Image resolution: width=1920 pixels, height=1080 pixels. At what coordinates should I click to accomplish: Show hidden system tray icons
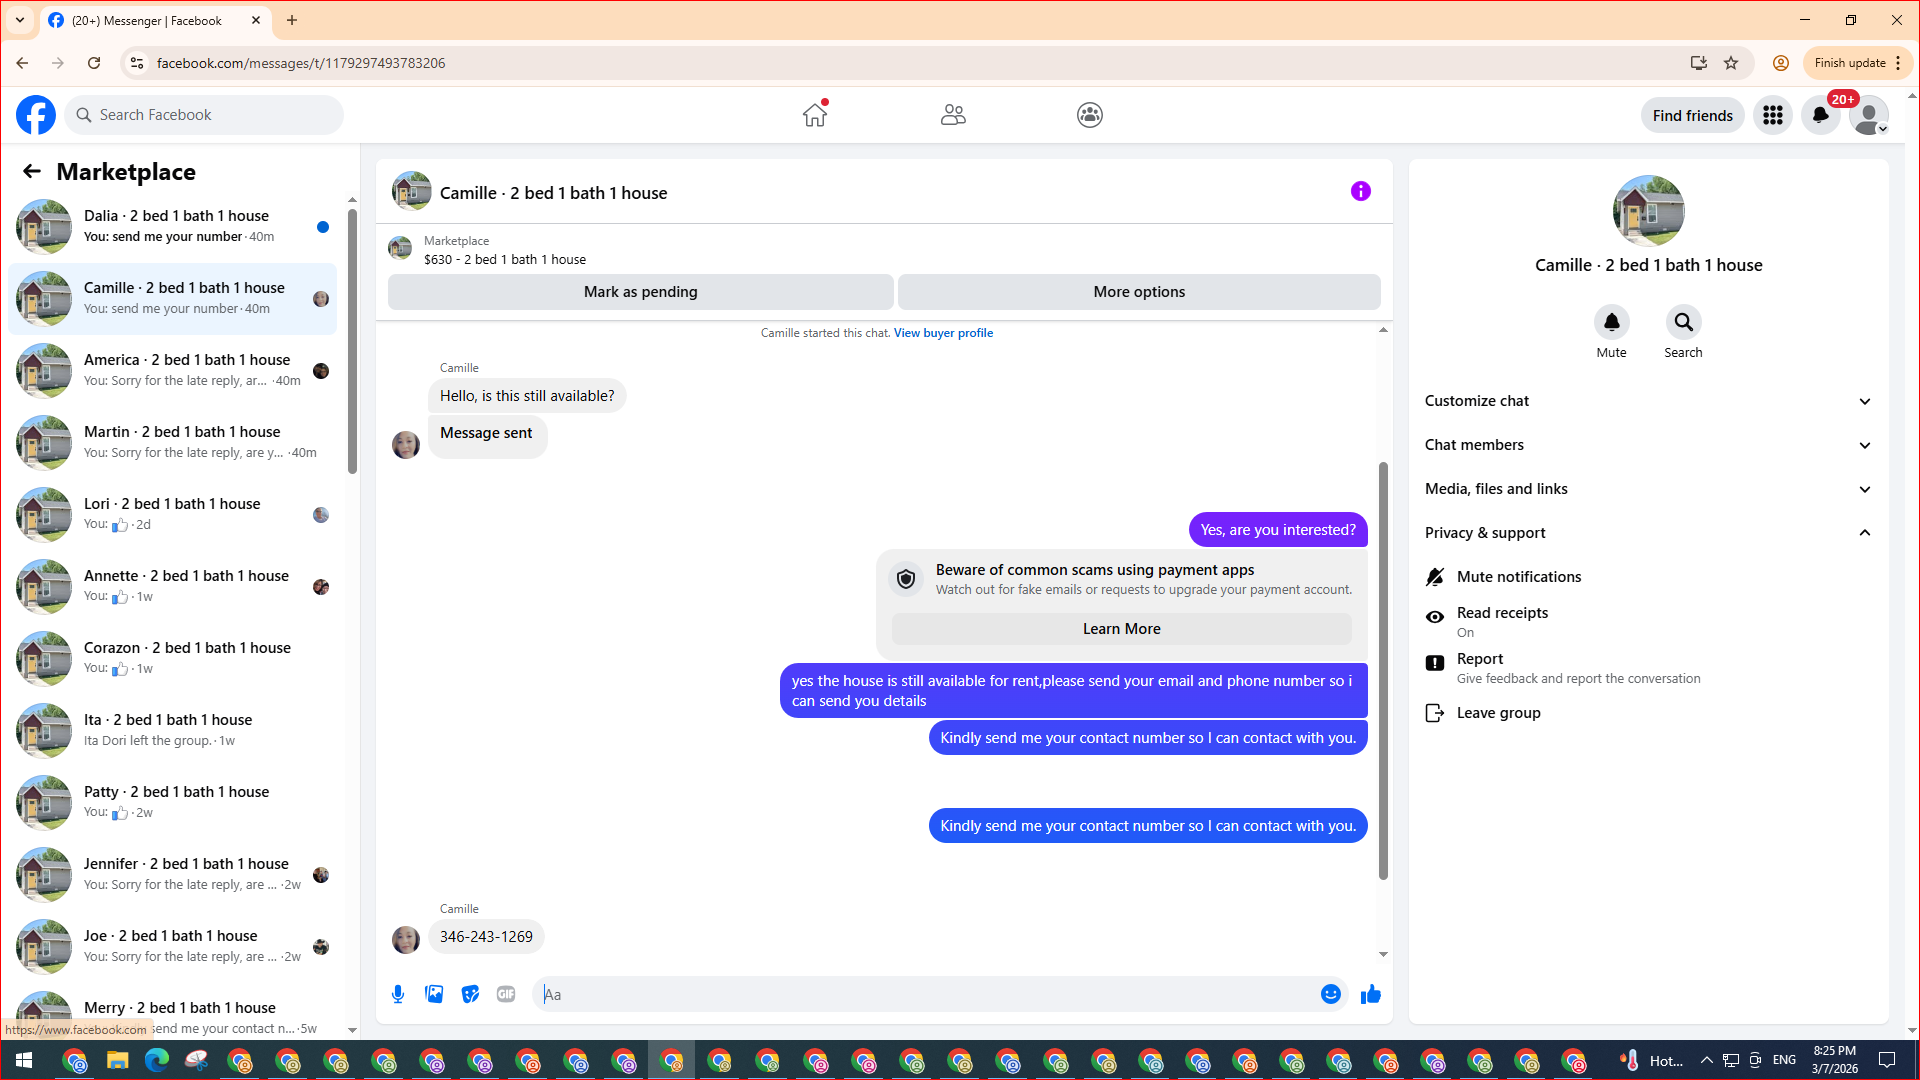(1706, 1060)
